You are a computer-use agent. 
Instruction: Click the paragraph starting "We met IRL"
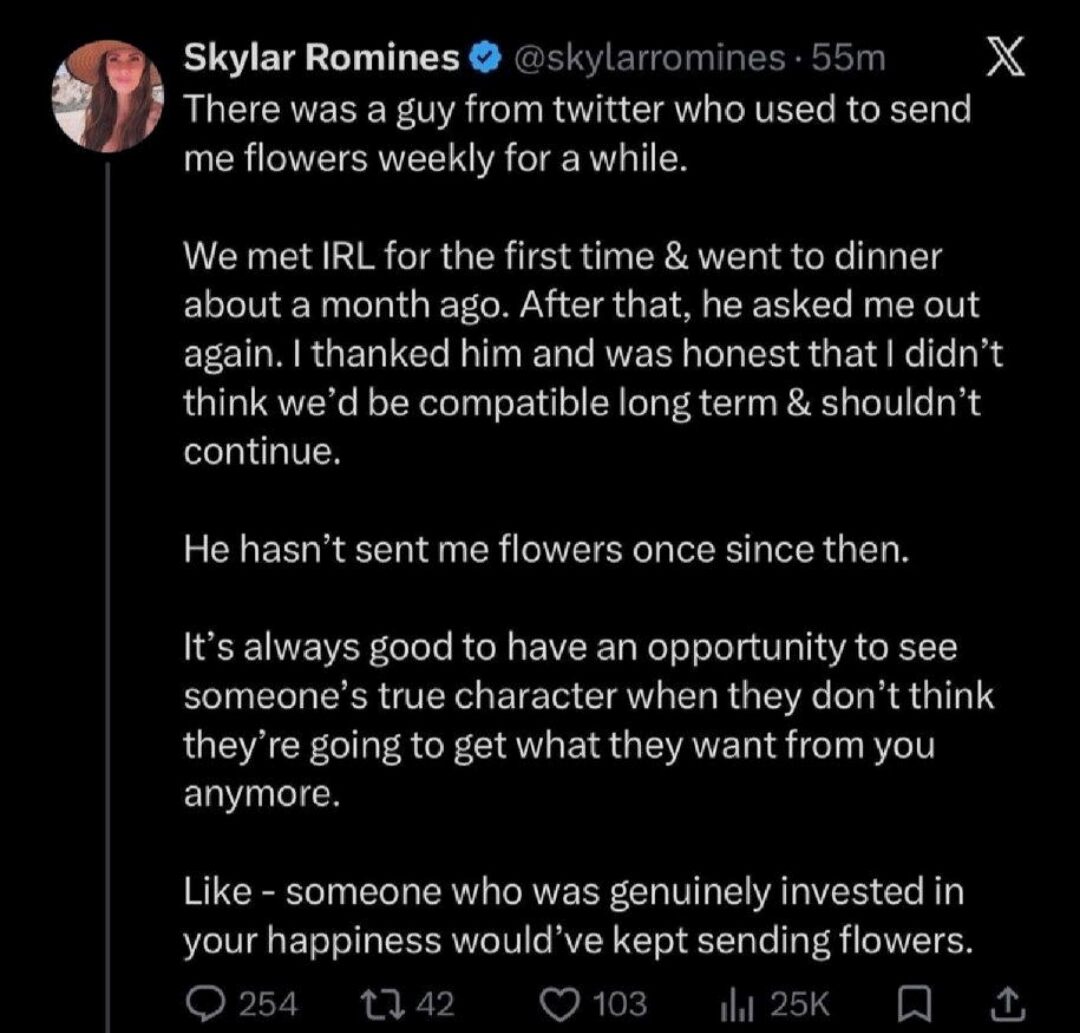point(593,354)
